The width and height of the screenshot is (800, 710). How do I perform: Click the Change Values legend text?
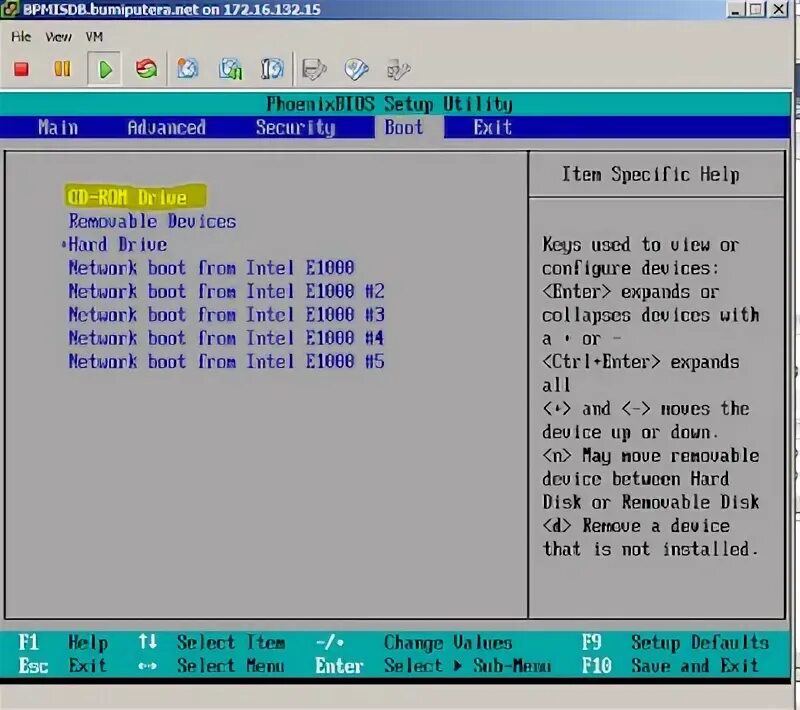(x=448, y=643)
